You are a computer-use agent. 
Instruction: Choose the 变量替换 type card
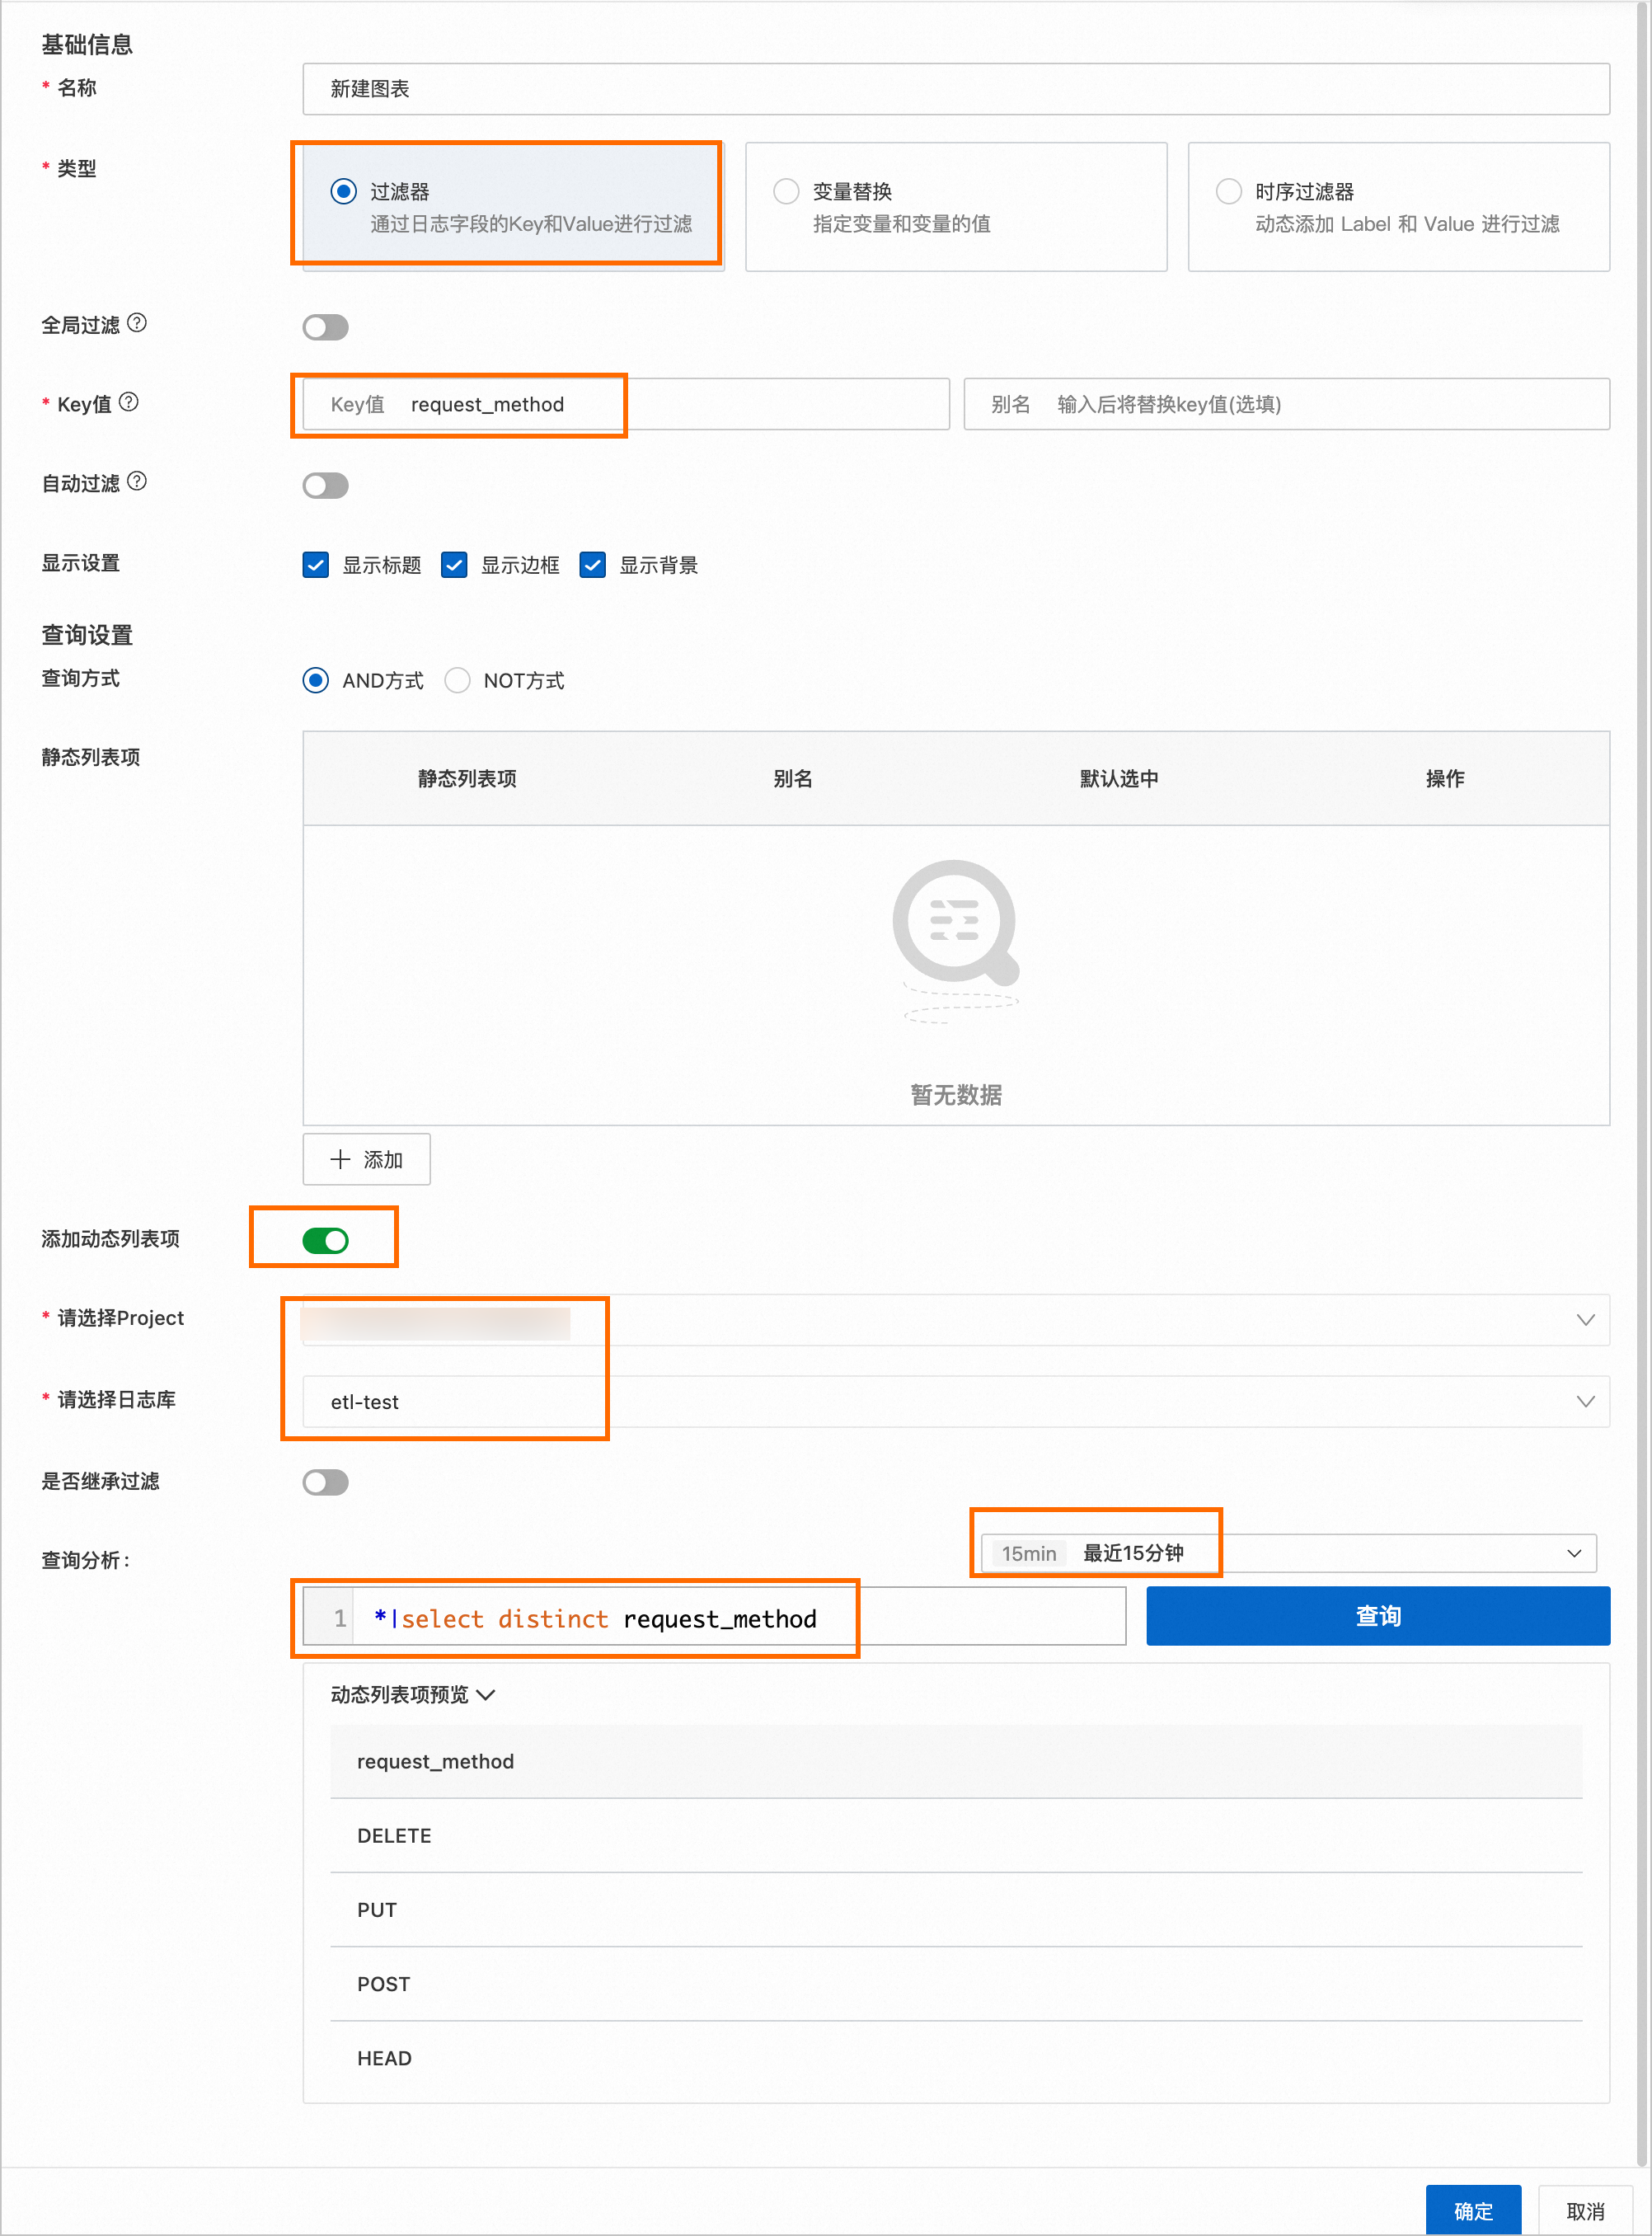click(955, 207)
